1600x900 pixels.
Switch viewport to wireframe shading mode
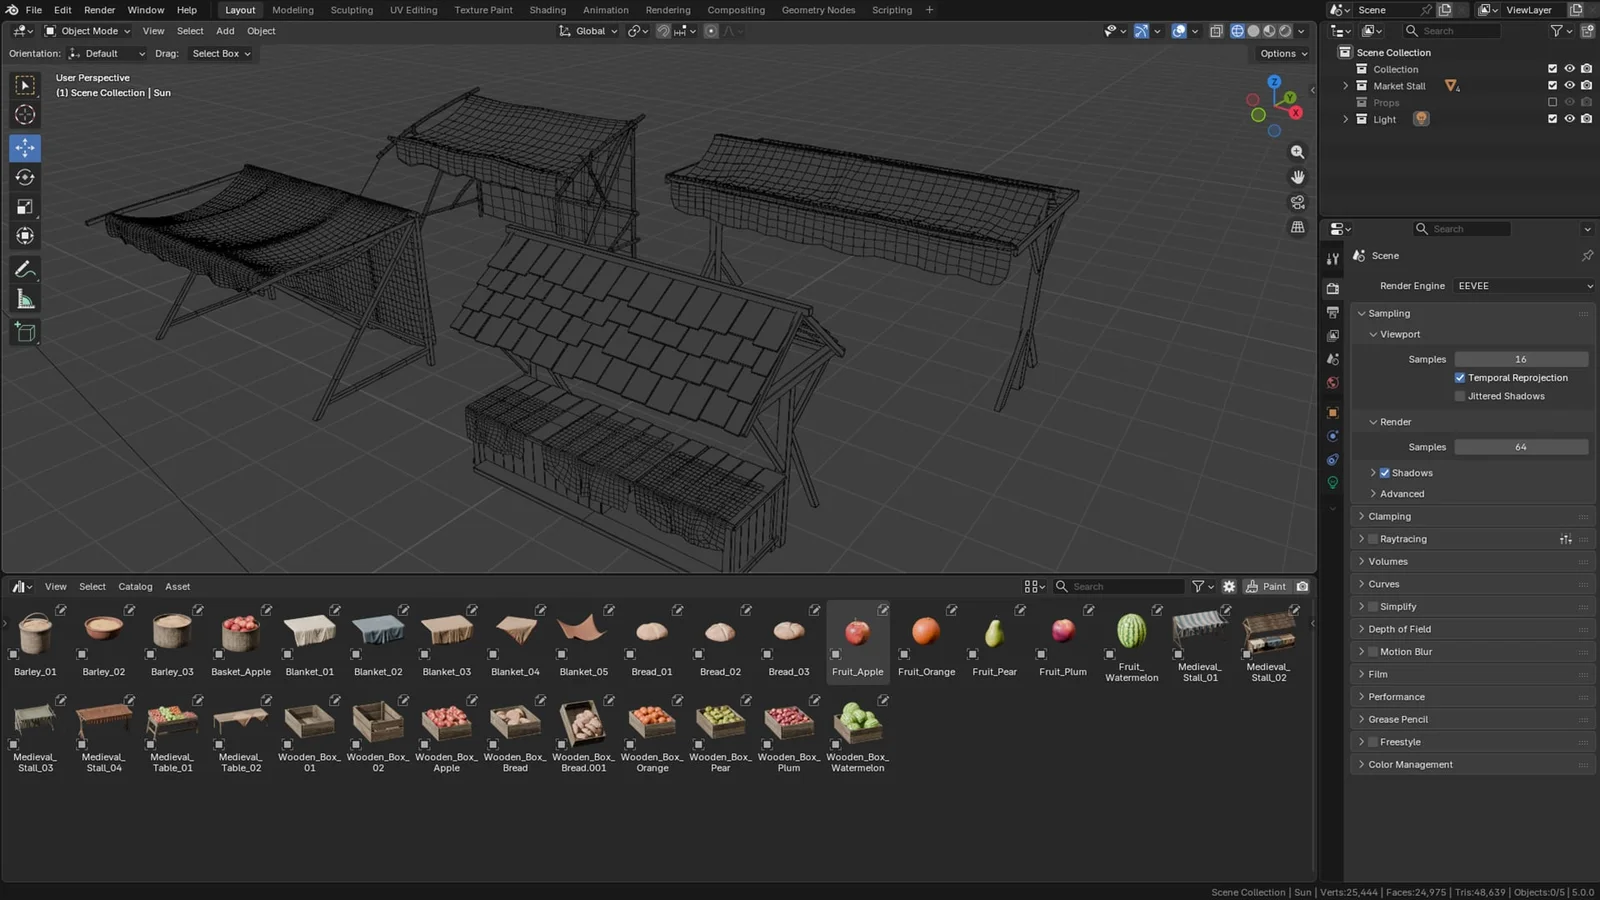click(x=1237, y=31)
